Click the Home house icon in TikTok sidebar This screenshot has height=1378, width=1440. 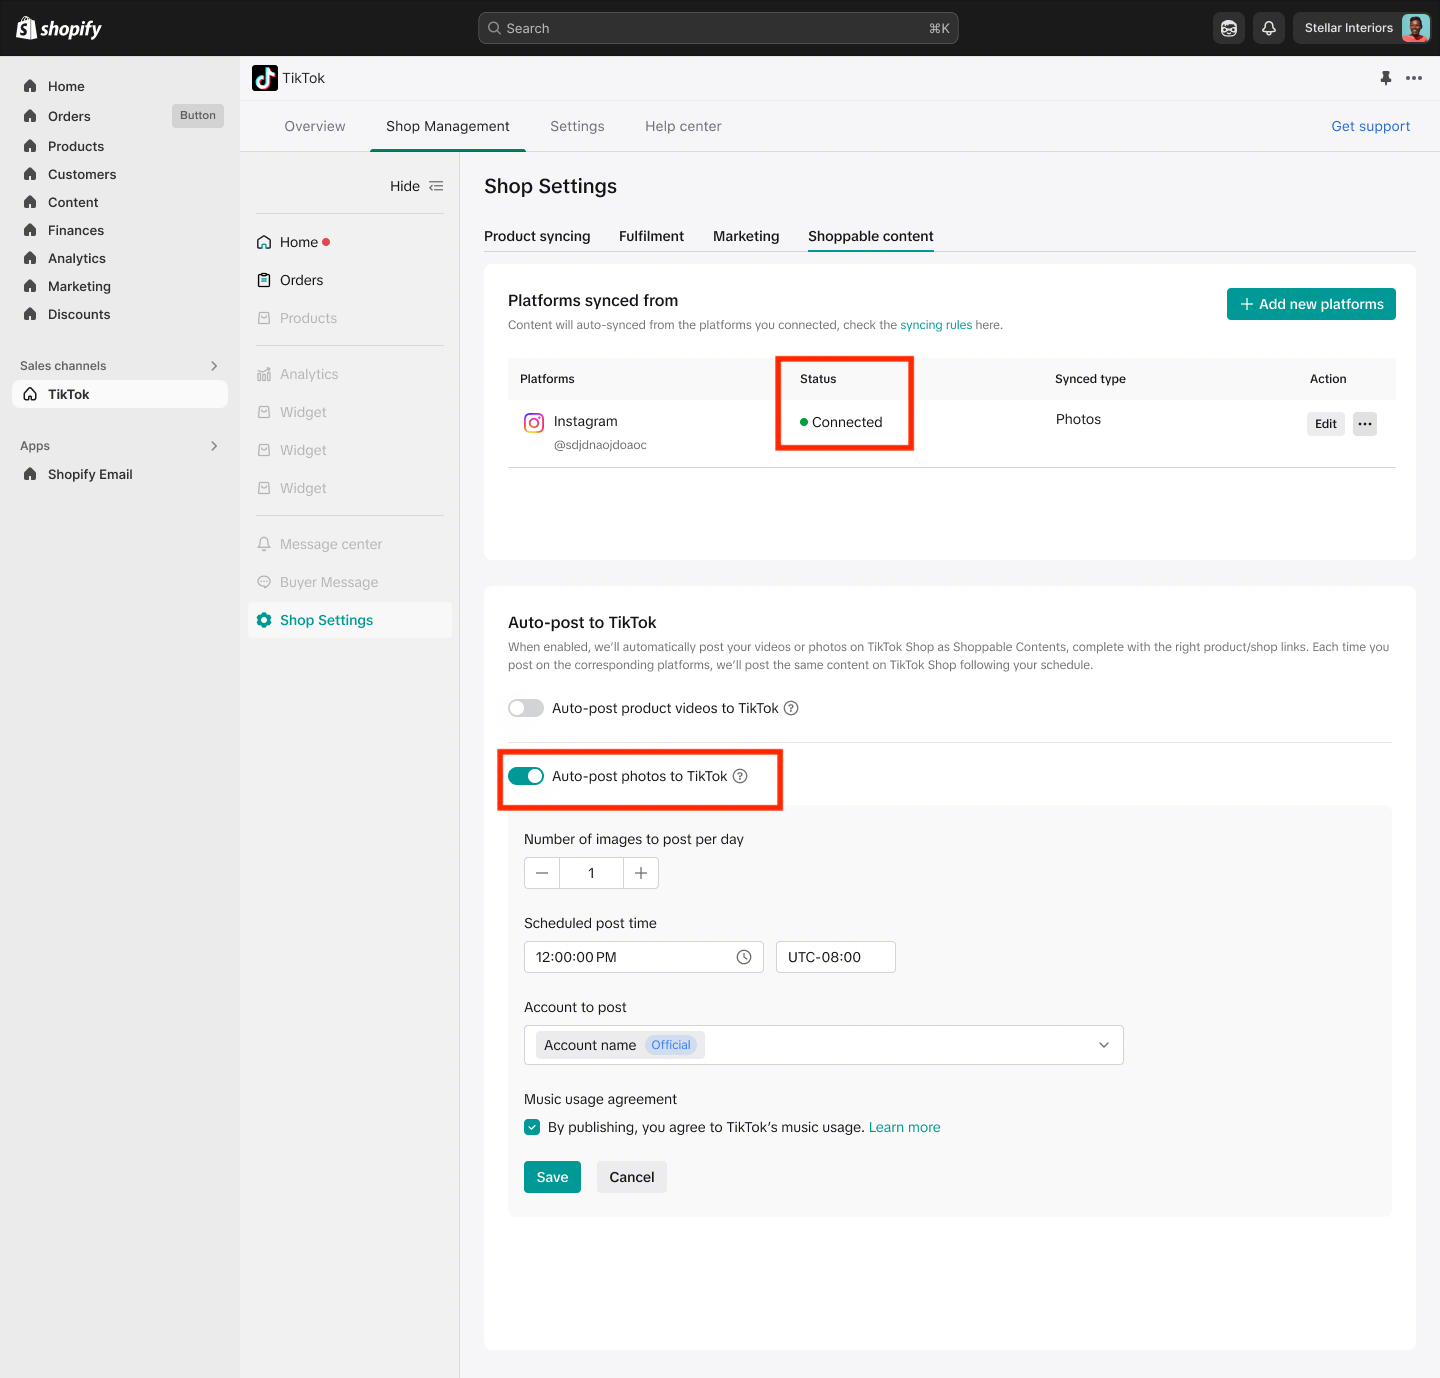tap(264, 242)
